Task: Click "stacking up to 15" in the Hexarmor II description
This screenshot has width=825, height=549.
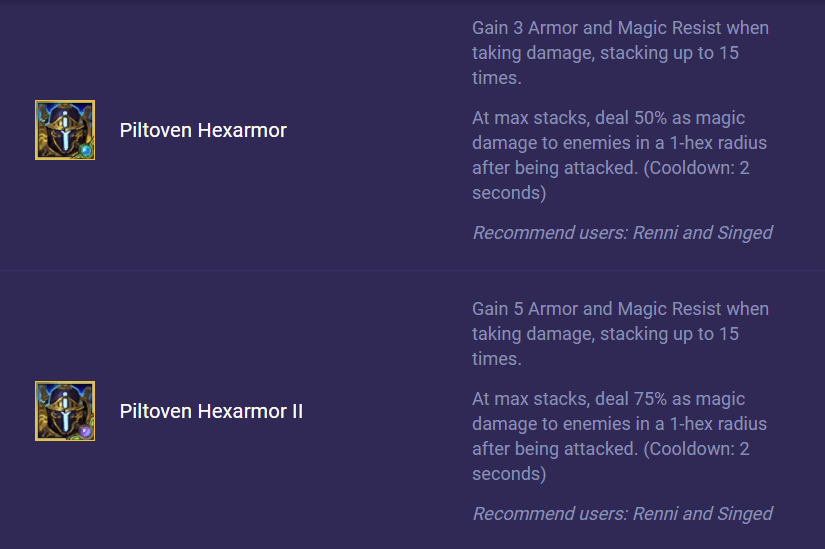Action: [669, 334]
